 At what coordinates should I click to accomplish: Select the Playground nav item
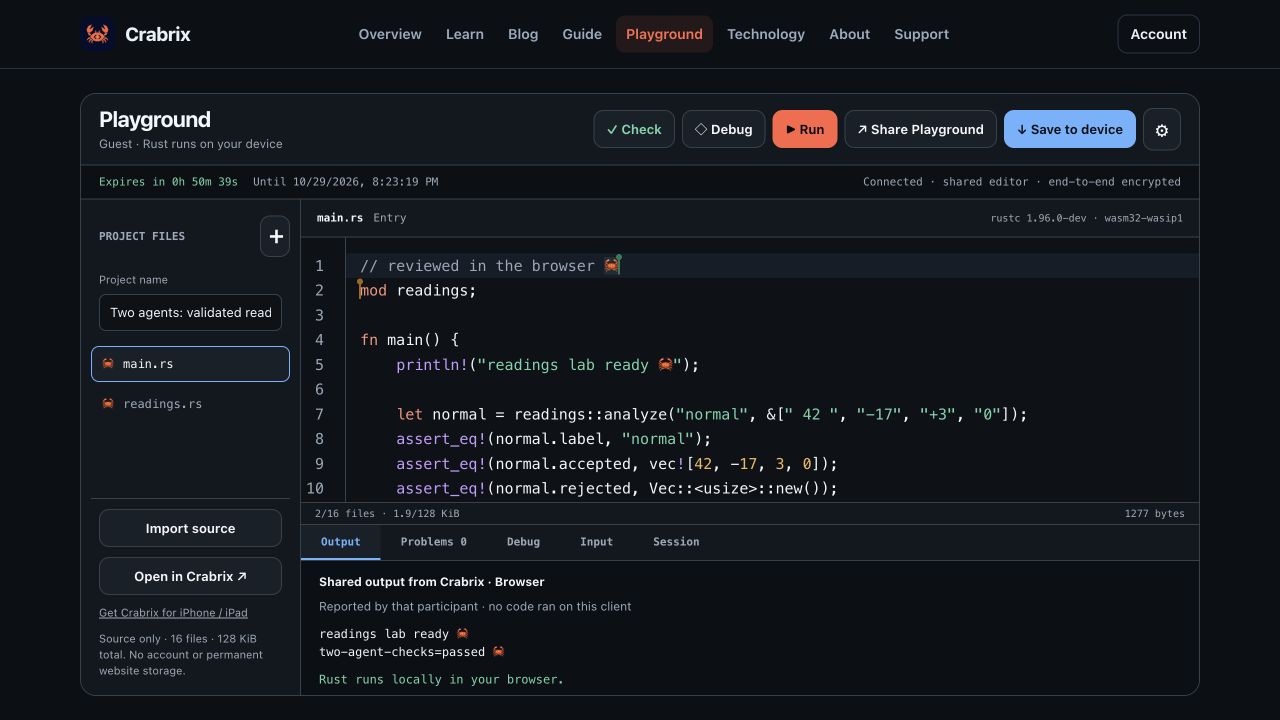pyautogui.click(x=664, y=34)
